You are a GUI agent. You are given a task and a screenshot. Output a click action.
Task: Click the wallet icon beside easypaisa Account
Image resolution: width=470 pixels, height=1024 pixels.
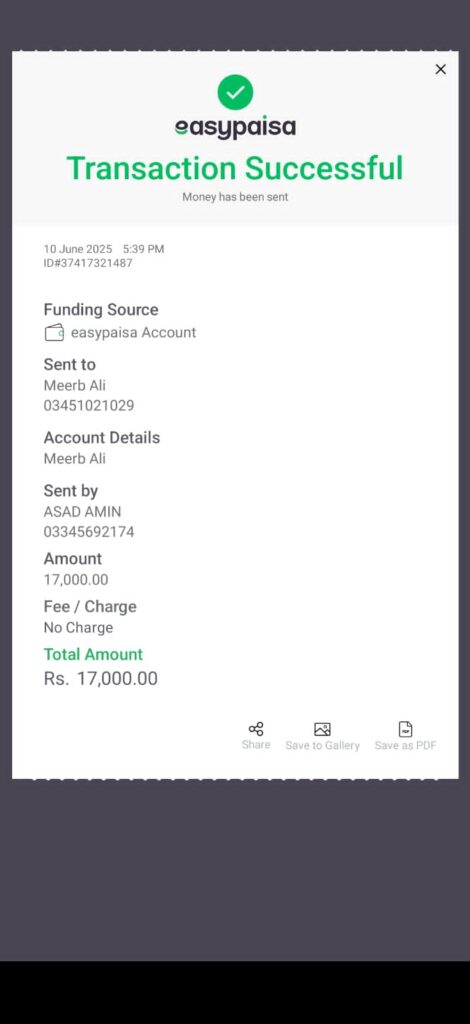(54, 332)
